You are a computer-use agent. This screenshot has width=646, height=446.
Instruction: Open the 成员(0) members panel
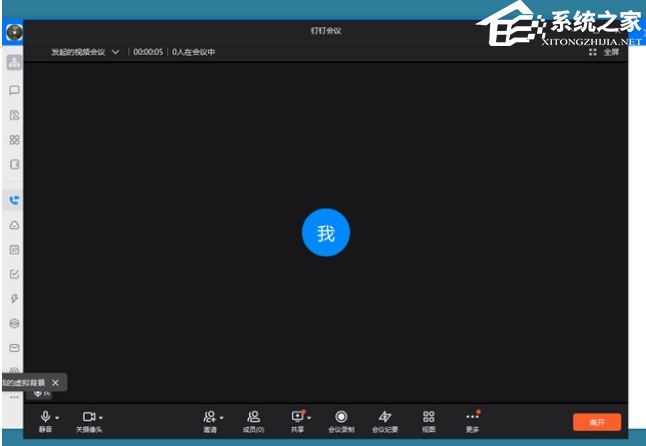click(x=253, y=421)
